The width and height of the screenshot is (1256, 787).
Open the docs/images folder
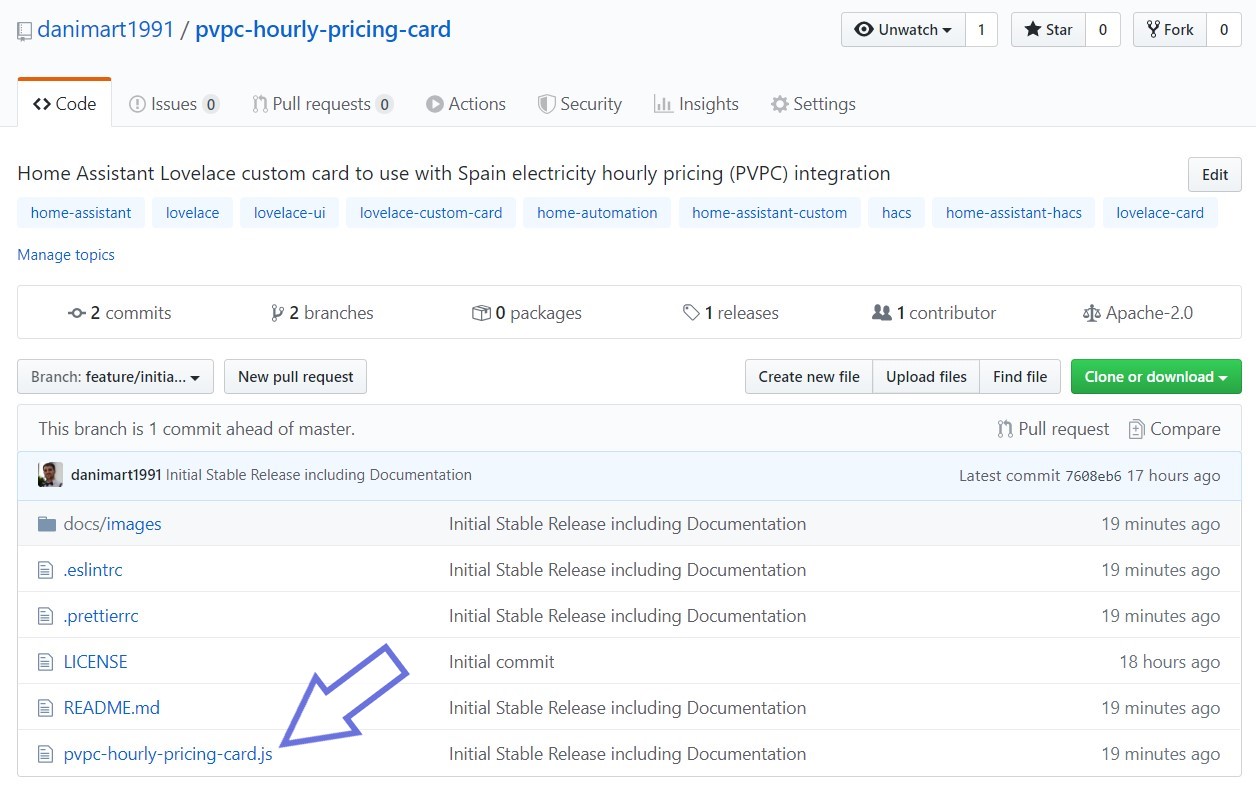pyautogui.click(x=112, y=524)
